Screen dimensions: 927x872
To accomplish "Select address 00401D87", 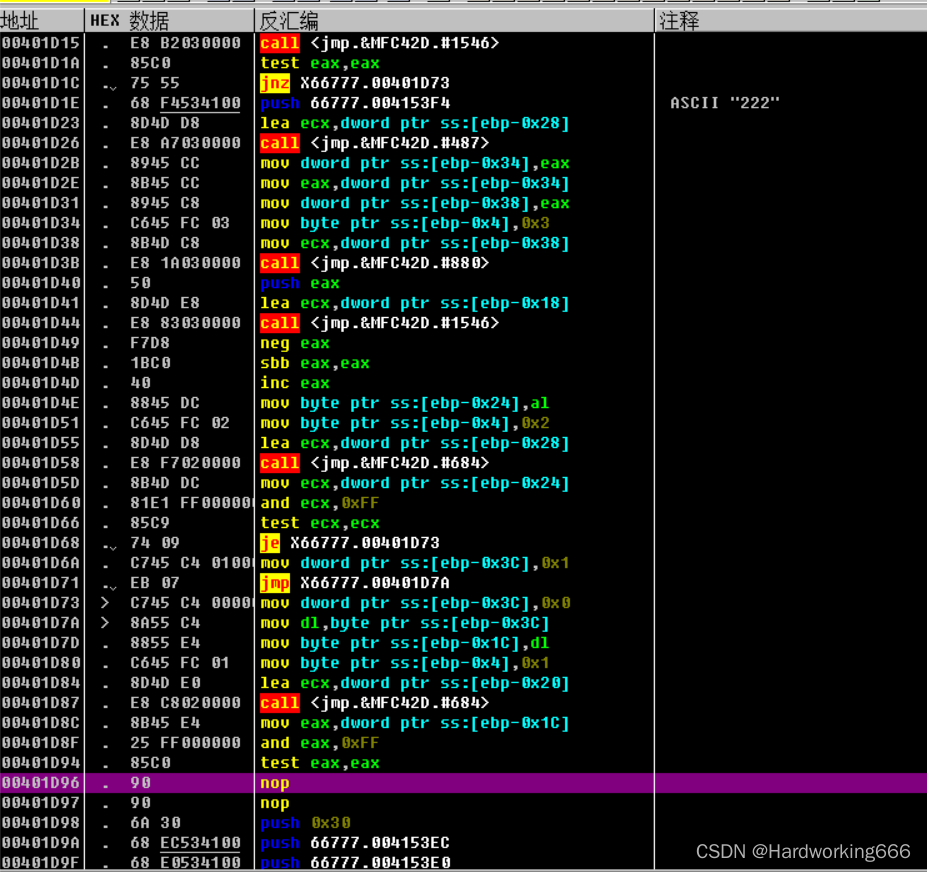I will tap(41, 703).
